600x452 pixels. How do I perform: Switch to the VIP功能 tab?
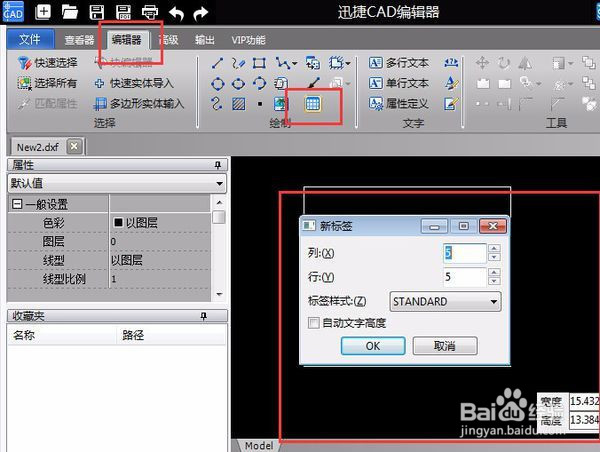248,40
